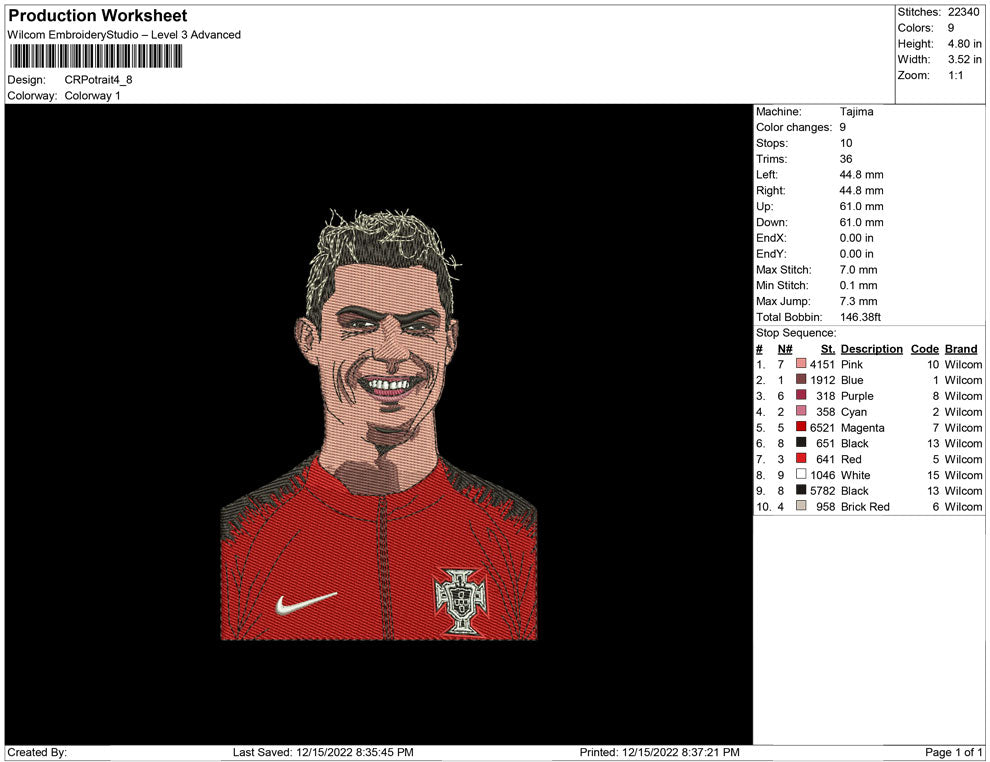Select the Trims value 36

click(x=845, y=158)
